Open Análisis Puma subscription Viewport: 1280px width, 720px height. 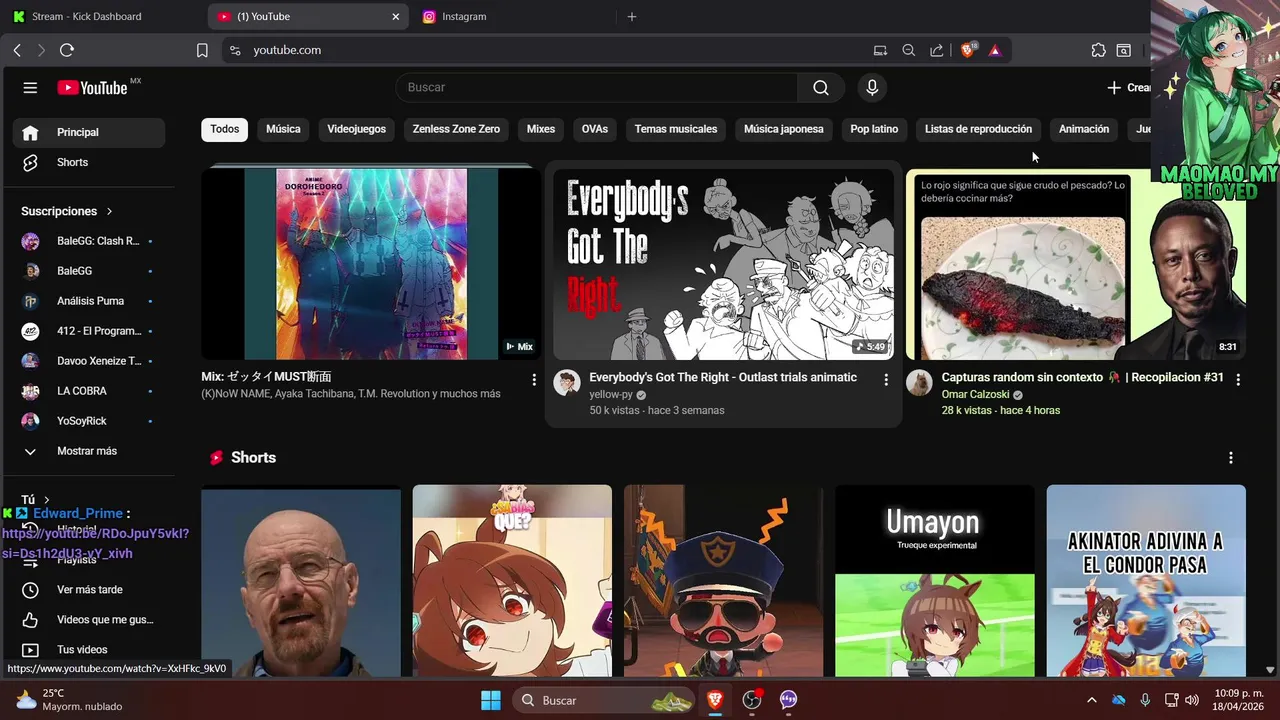click(89, 301)
